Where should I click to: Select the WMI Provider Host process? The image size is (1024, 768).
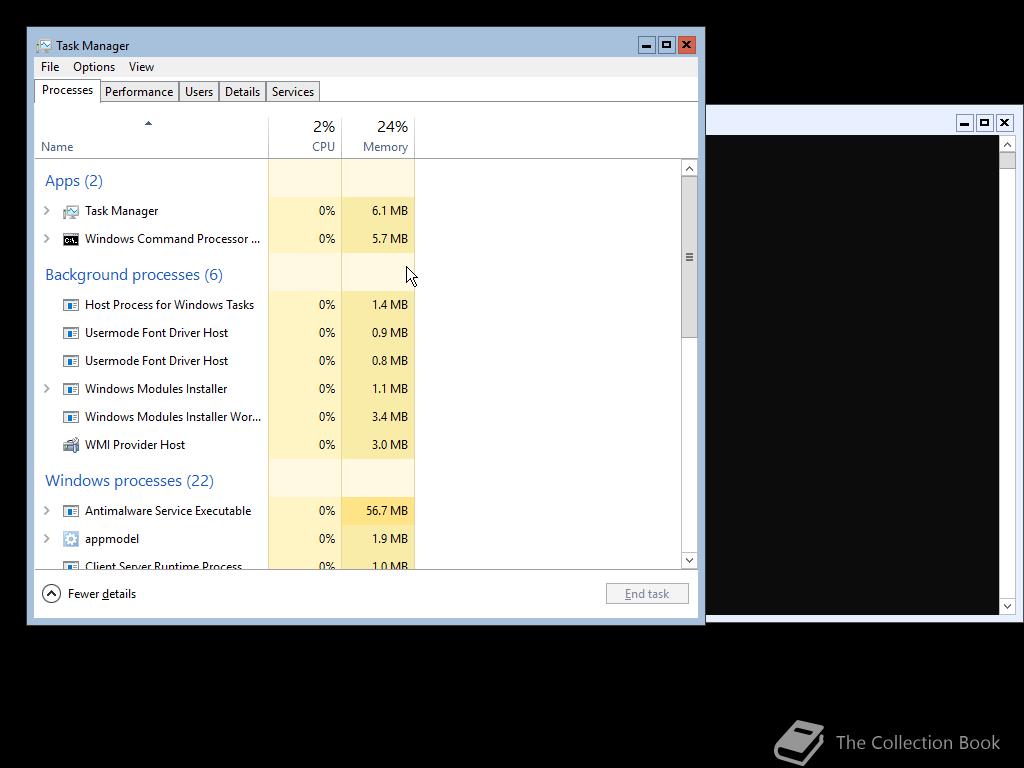pyautogui.click(x=225, y=445)
